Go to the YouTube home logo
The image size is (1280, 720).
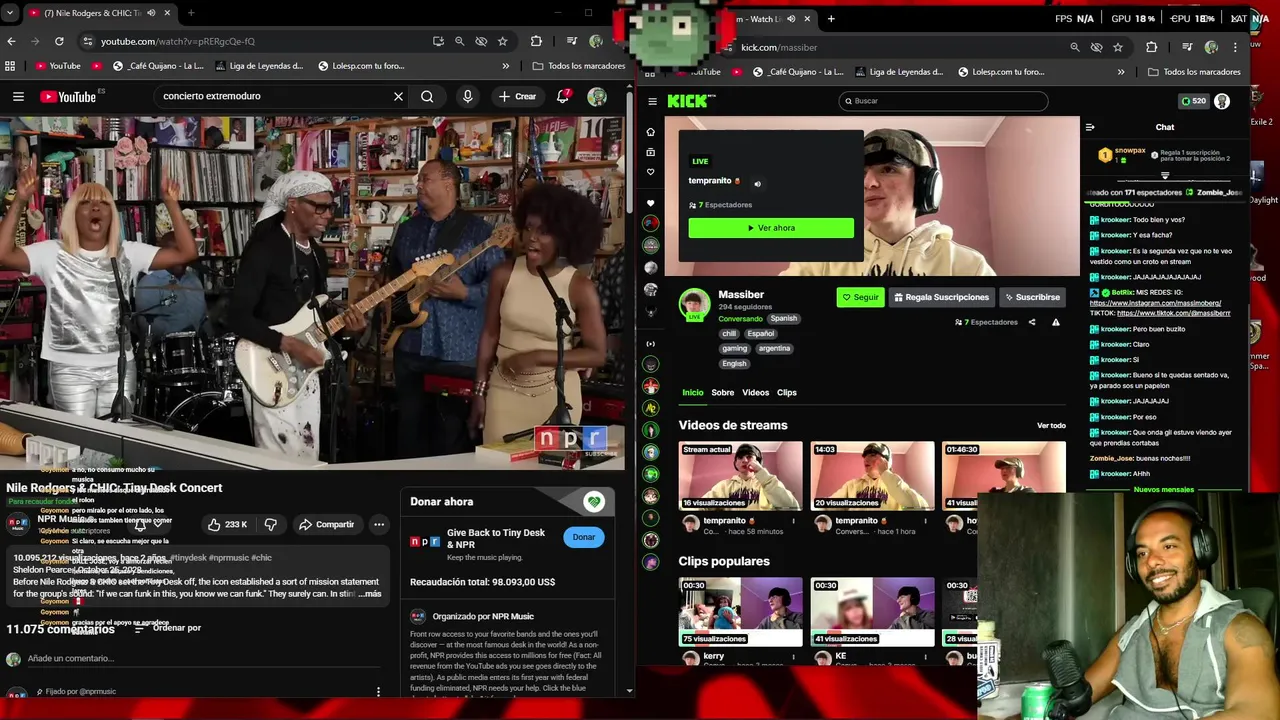(x=68, y=97)
